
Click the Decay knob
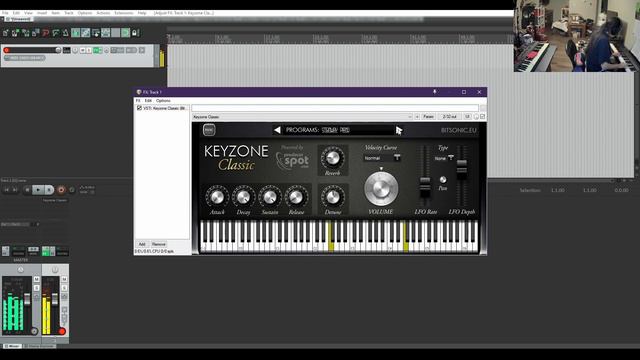click(x=243, y=197)
